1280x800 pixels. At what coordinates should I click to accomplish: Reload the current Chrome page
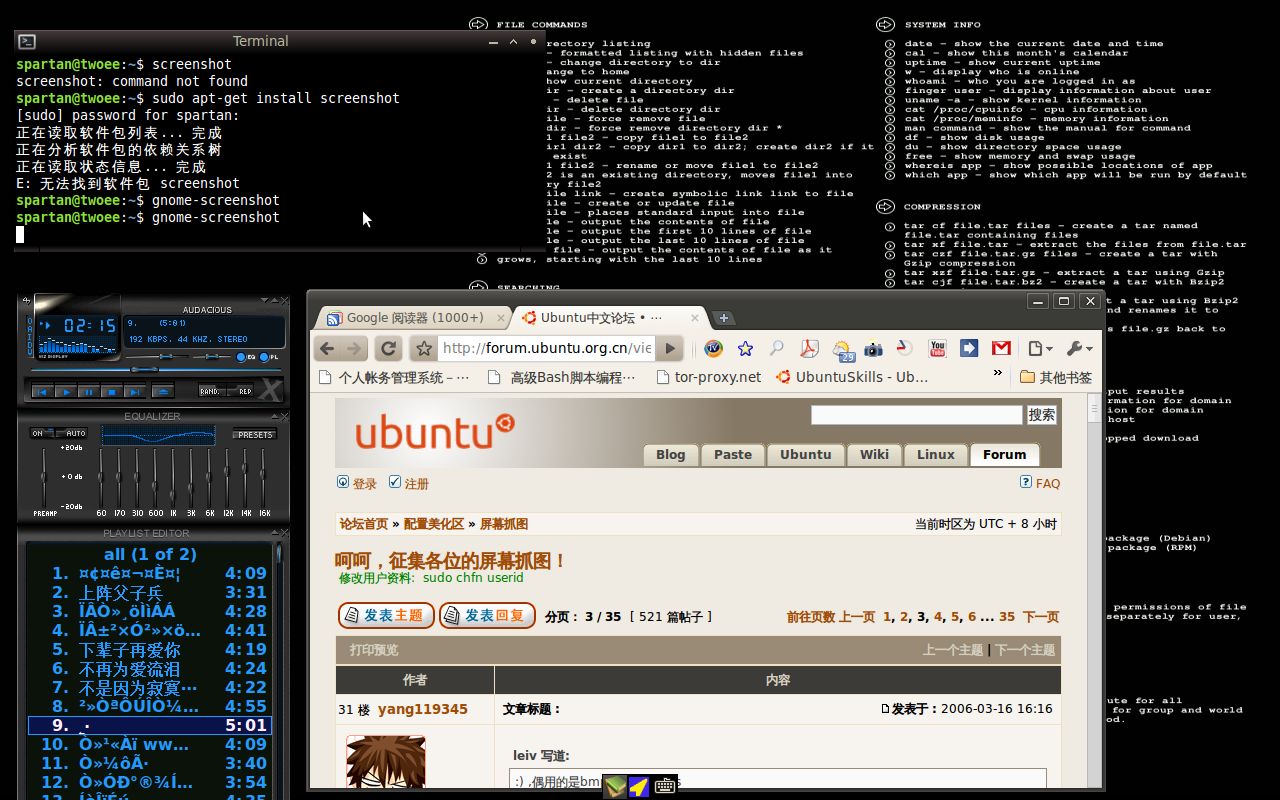click(388, 348)
